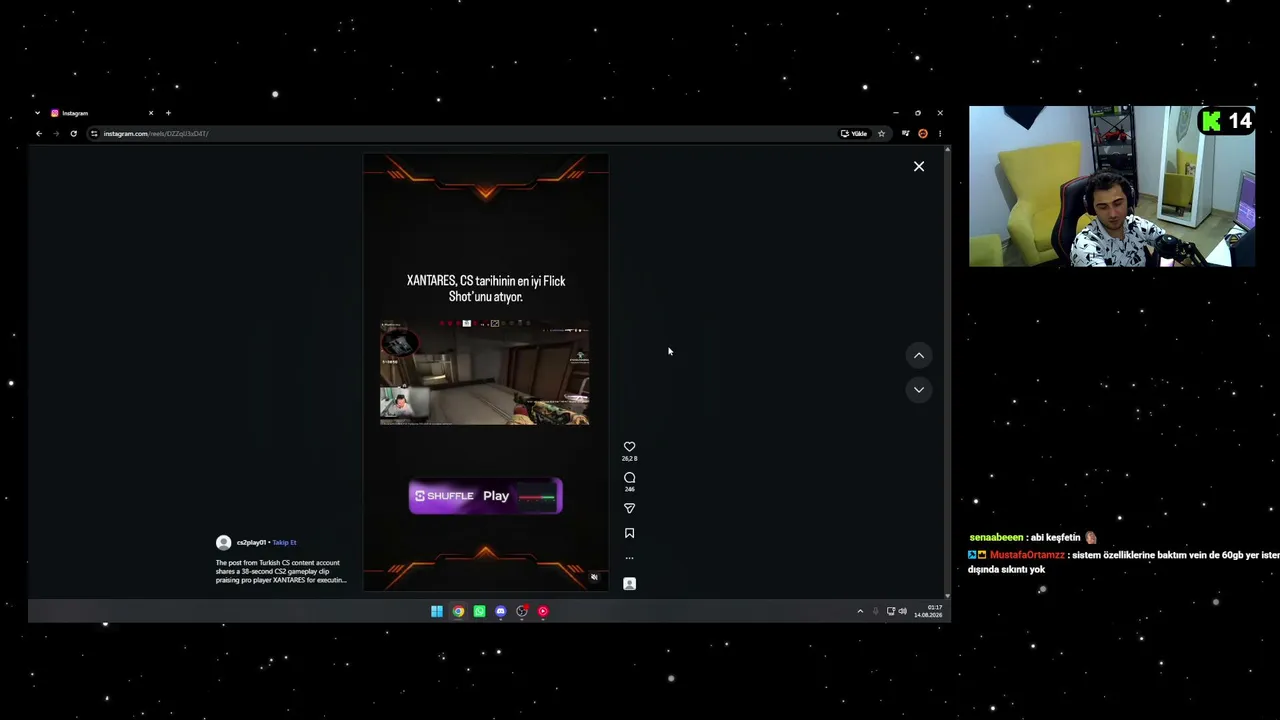This screenshot has width=1280, height=720.
Task: Click the embedded gameplay clip in the reel
Action: pyautogui.click(x=485, y=372)
